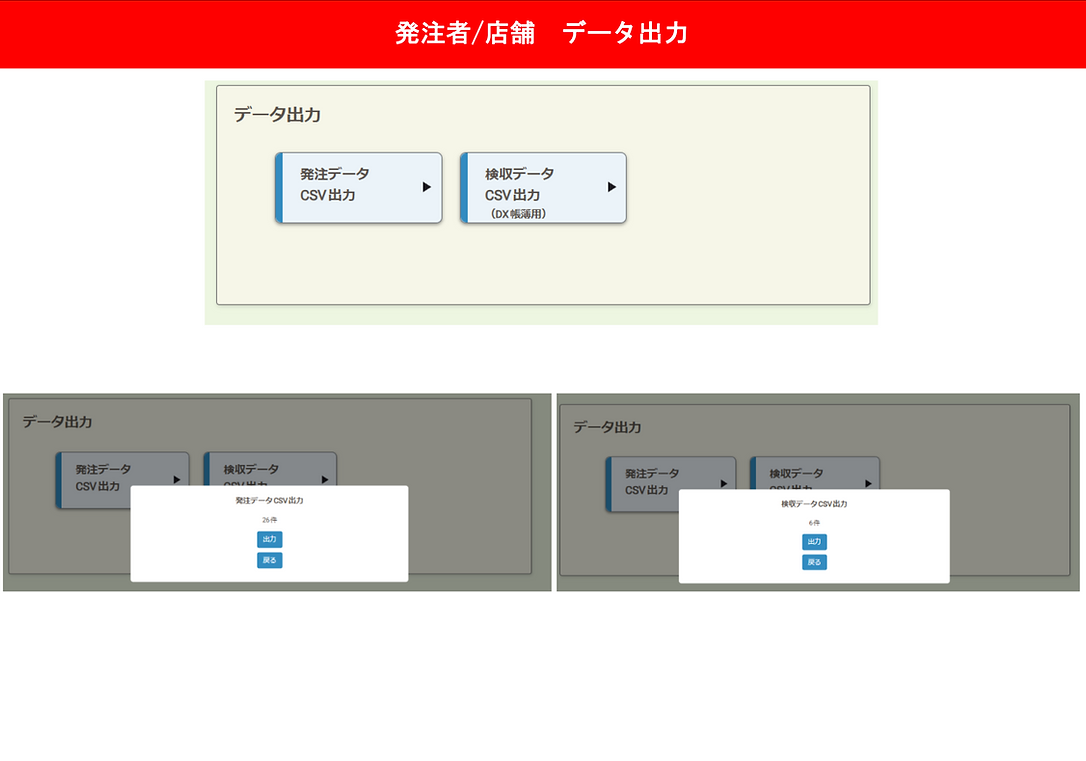Click 戻る in the 発注データCSV出力 dialog
1086x761 pixels.
(269, 560)
